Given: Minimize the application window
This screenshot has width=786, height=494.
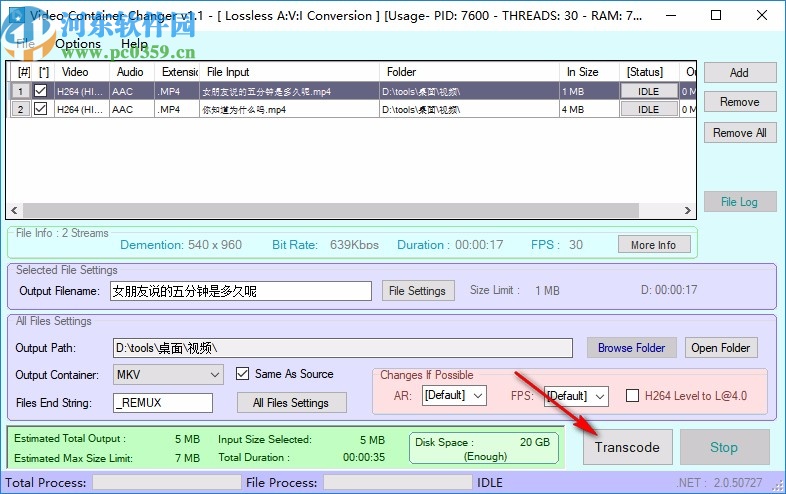Looking at the screenshot, I should point(671,16).
